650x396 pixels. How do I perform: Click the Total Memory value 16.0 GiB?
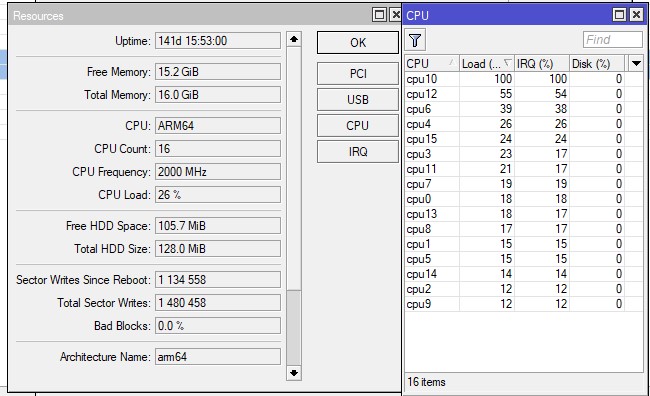(218, 95)
